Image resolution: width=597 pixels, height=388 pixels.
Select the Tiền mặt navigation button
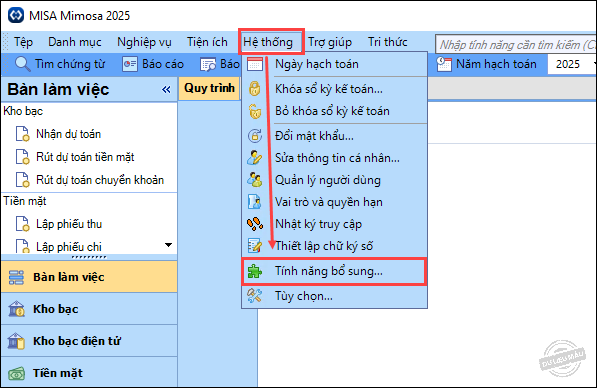tap(89, 373)
